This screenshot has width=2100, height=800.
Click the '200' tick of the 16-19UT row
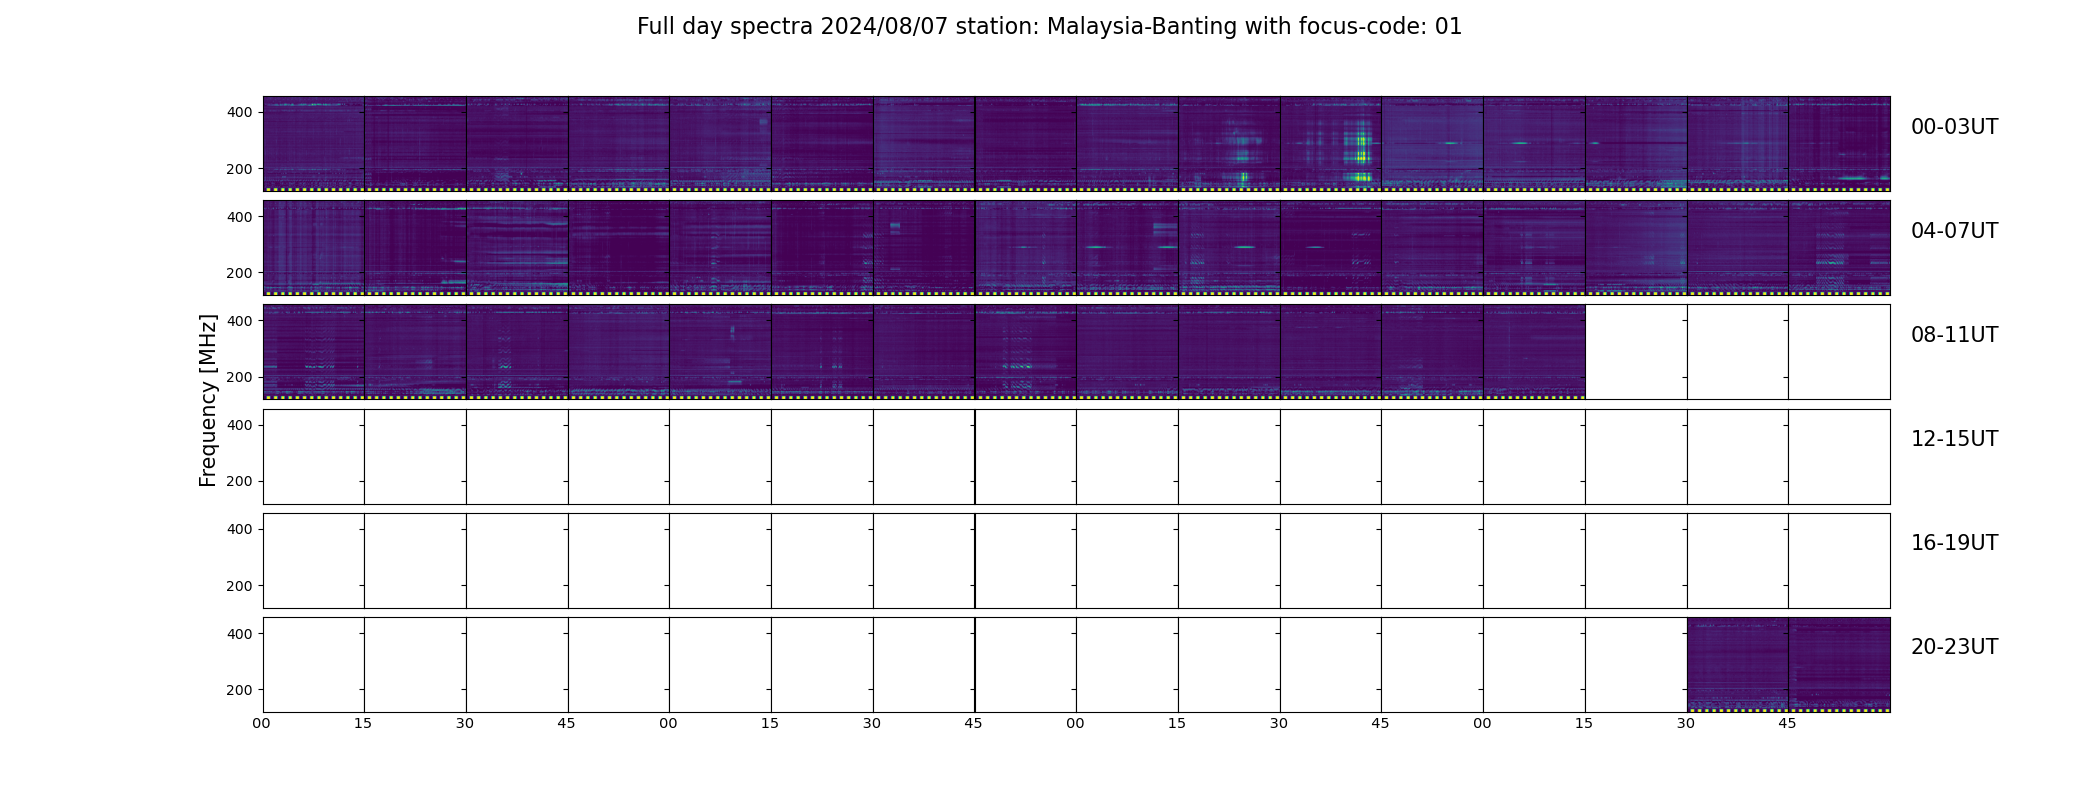pos(240,586)
